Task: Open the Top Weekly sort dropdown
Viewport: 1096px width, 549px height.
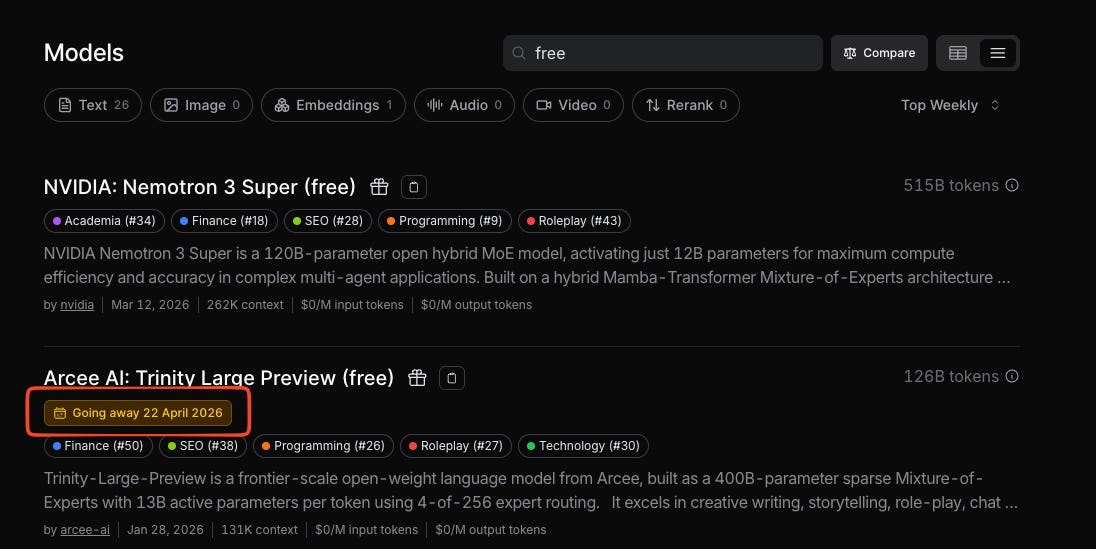Action: (x=950, y=105)
